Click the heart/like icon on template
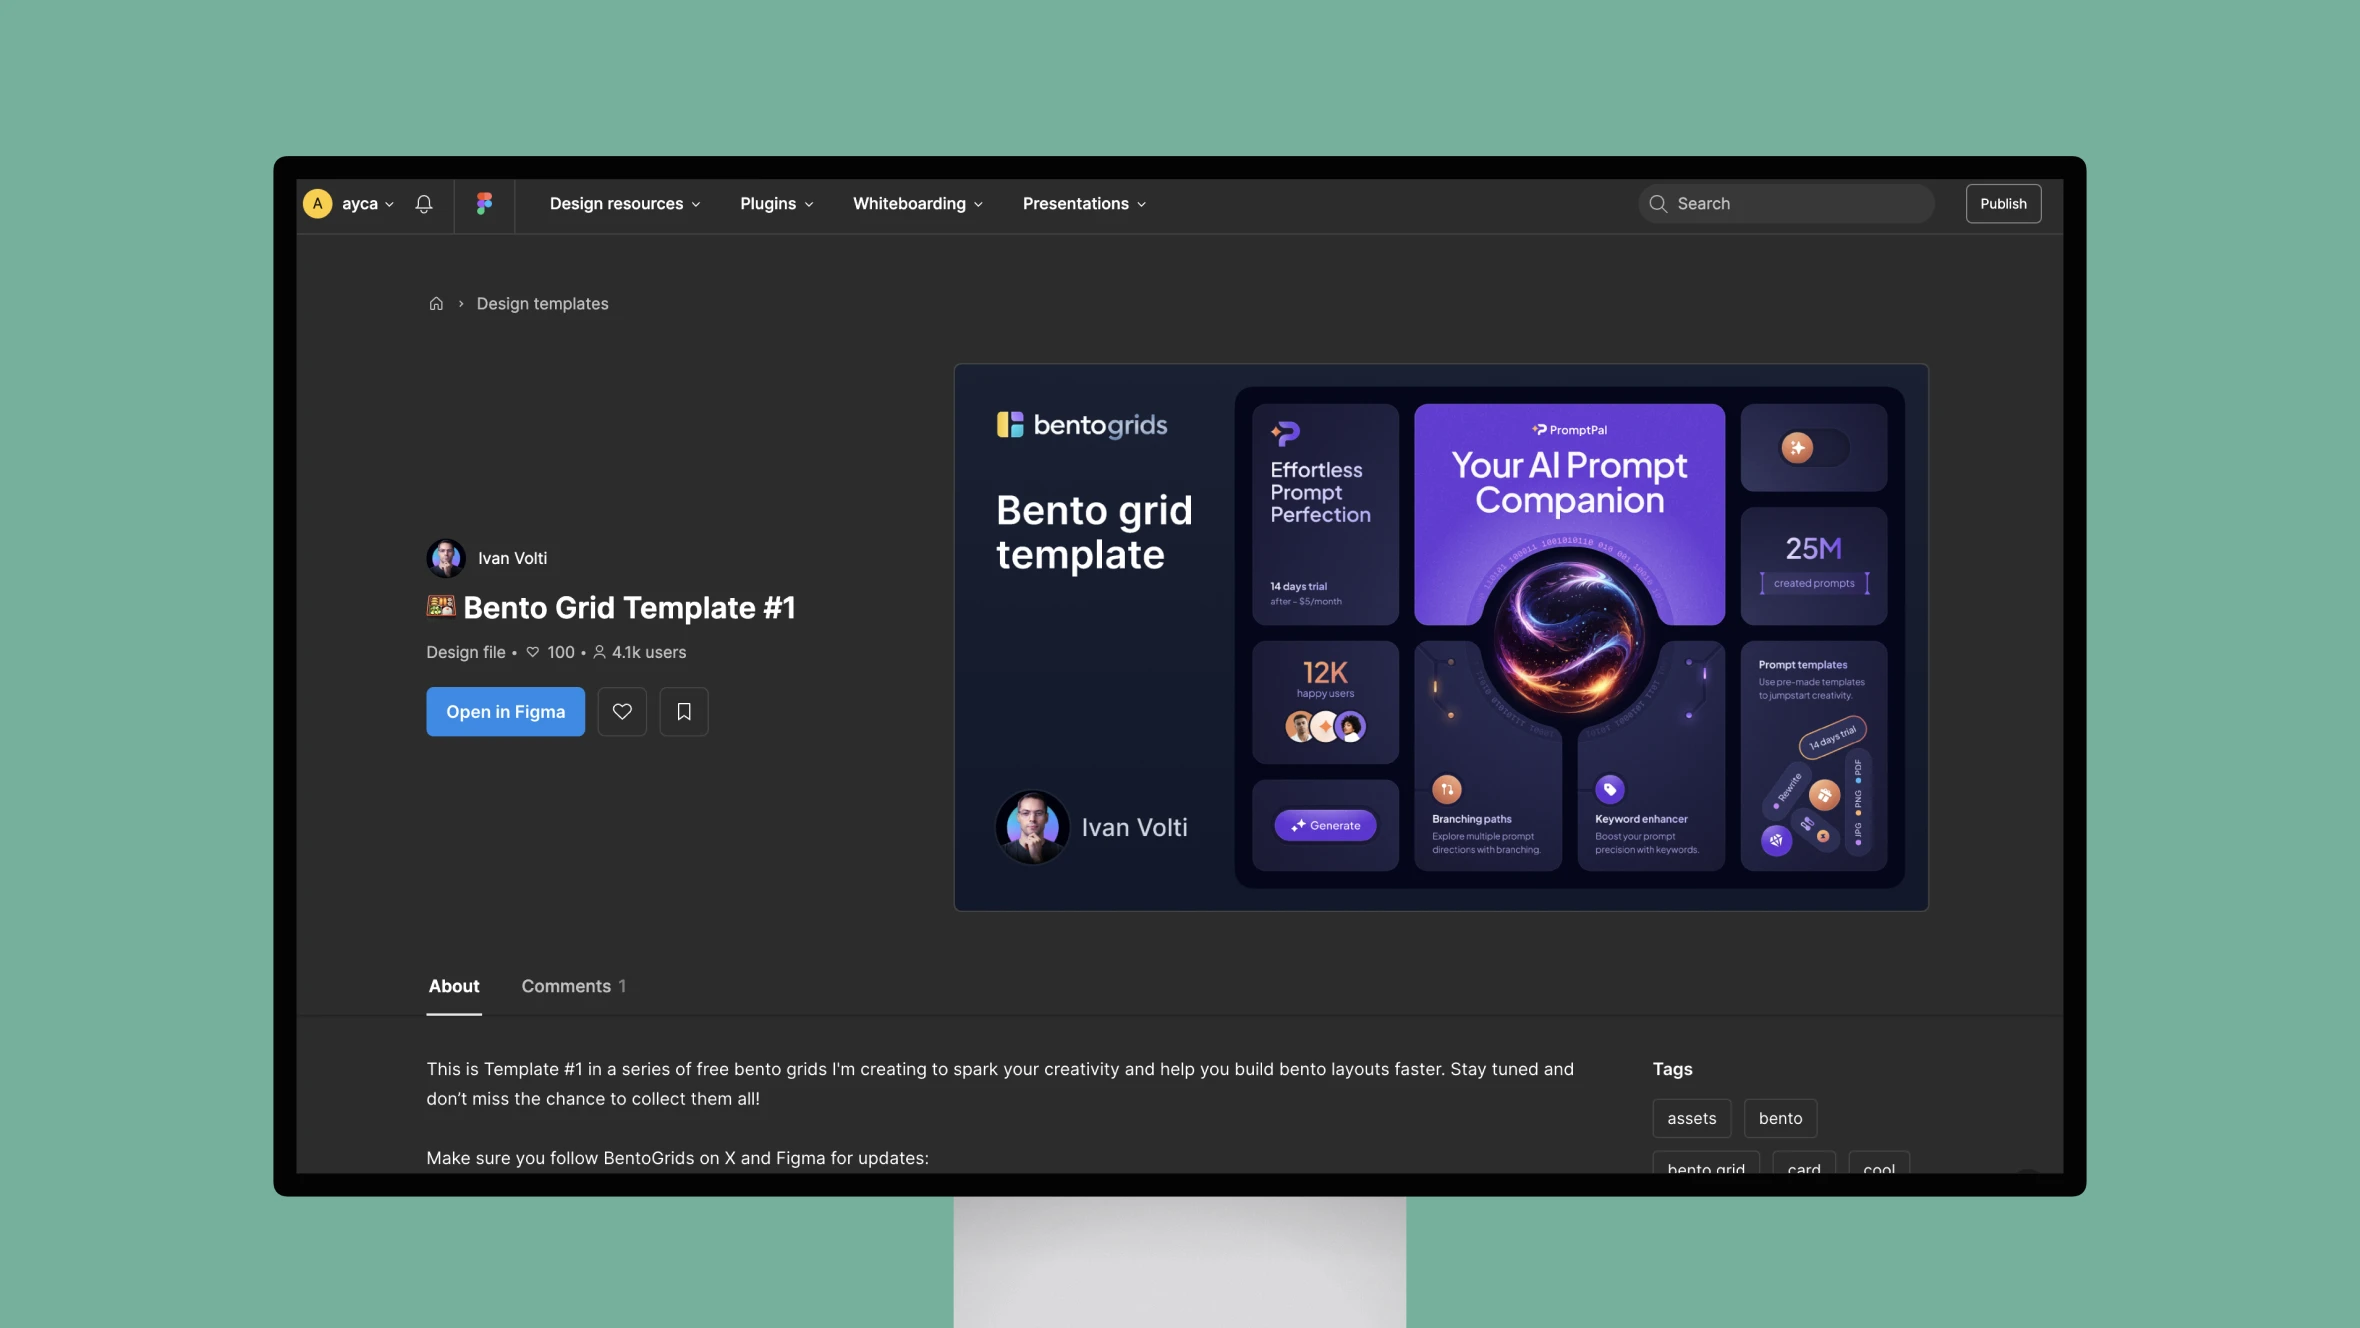The height and width of the screenshot is (1328, 2360). click(x=621, y=710)
